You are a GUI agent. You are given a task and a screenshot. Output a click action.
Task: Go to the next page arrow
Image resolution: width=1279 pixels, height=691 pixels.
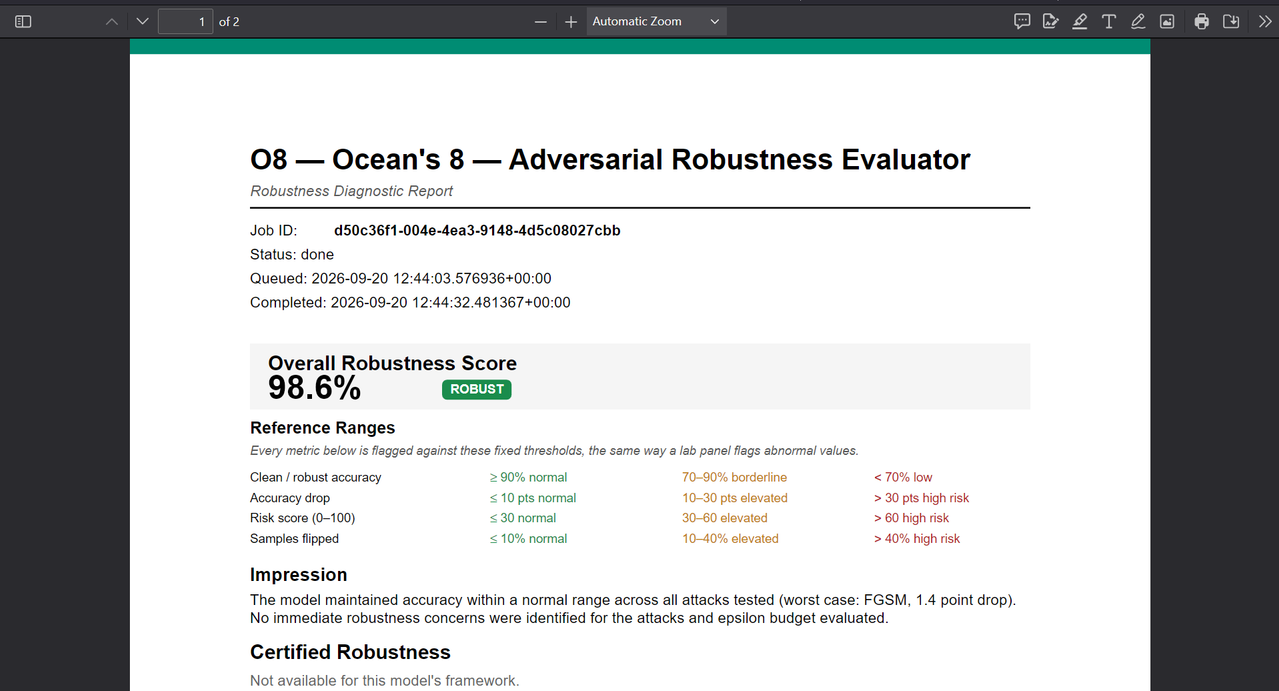(x=142, y=21)
